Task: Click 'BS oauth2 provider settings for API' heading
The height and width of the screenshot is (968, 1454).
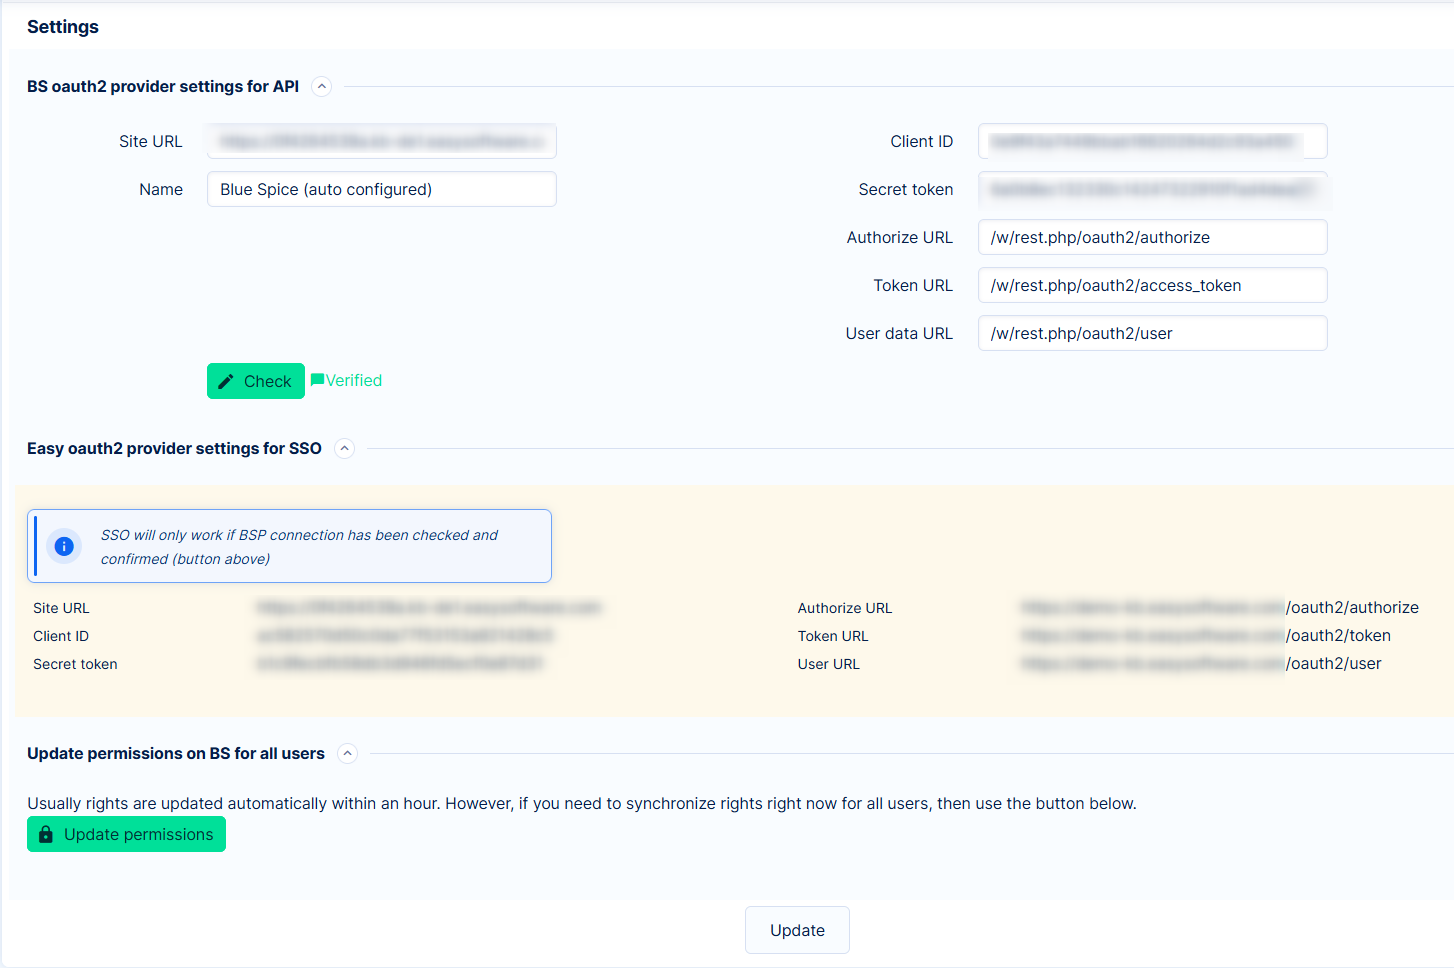Action: click(x=163, y=87)
